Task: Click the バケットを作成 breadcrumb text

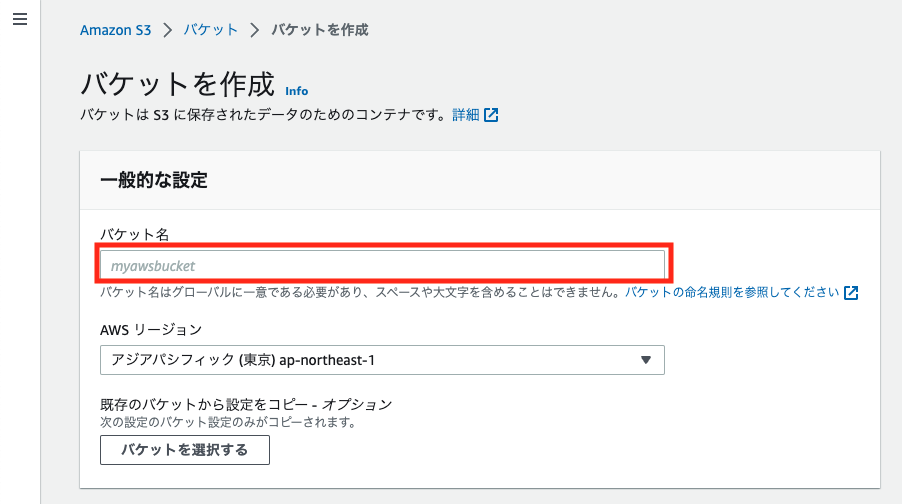Action: coord(320,29)
